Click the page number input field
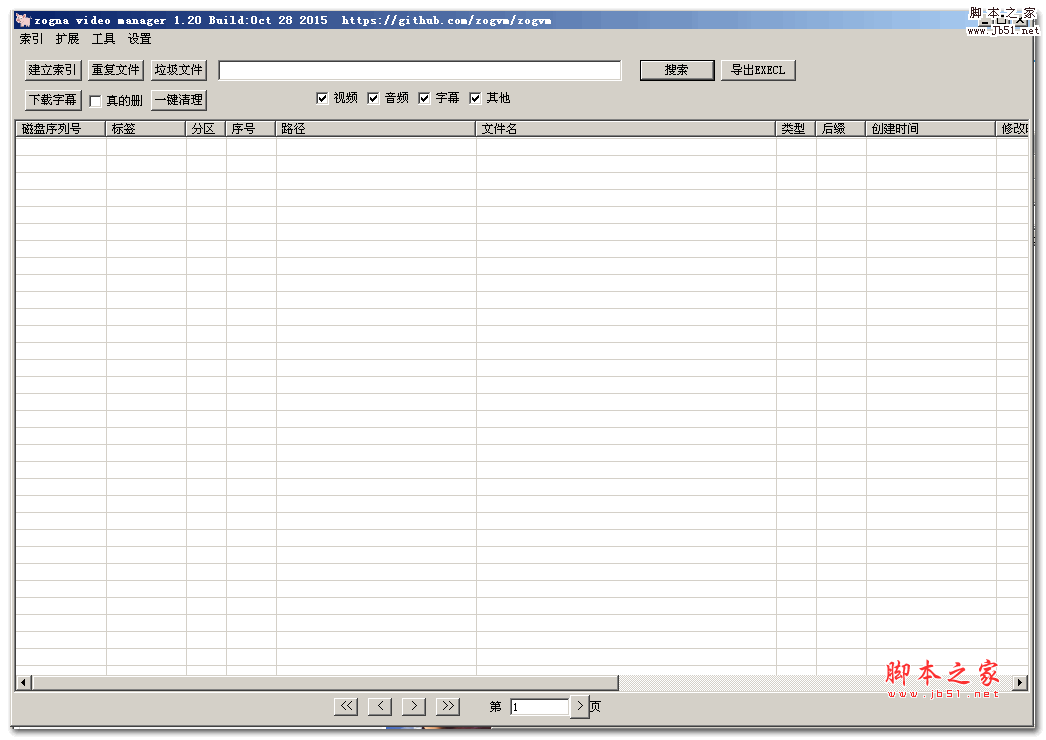1046x740 pixels. click(540, 707)
